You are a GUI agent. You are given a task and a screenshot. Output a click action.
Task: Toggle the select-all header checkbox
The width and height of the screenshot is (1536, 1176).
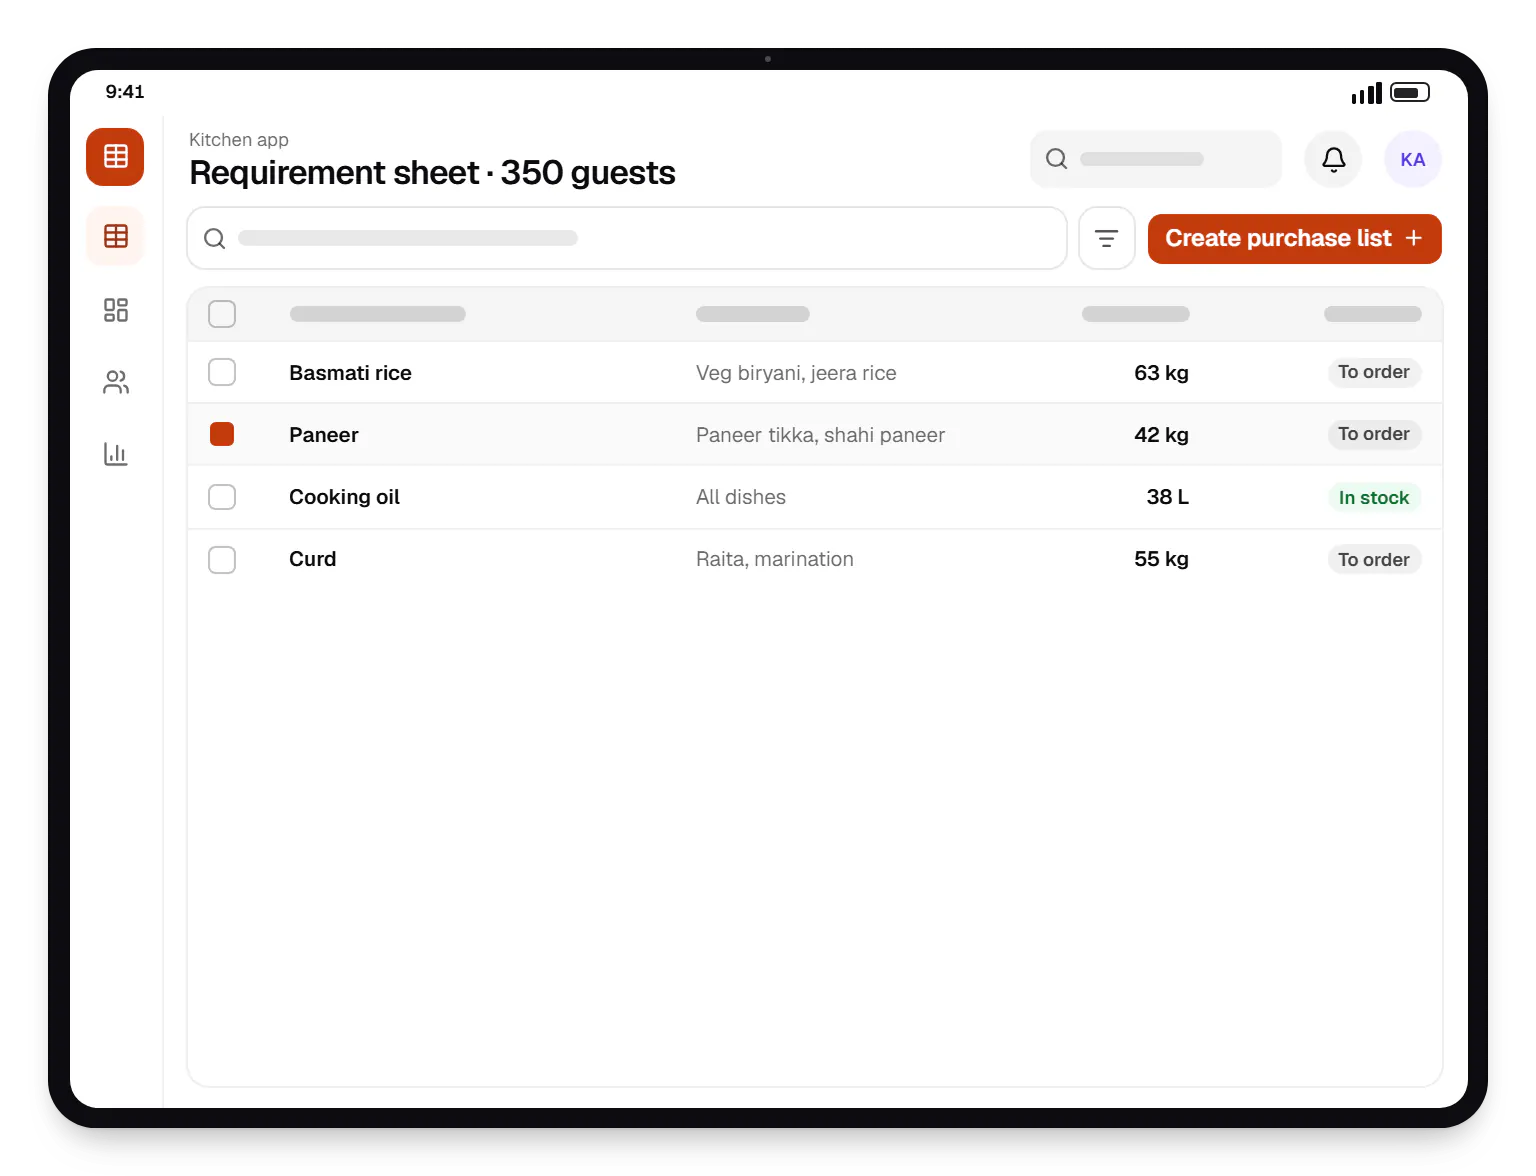coord(222,314)
